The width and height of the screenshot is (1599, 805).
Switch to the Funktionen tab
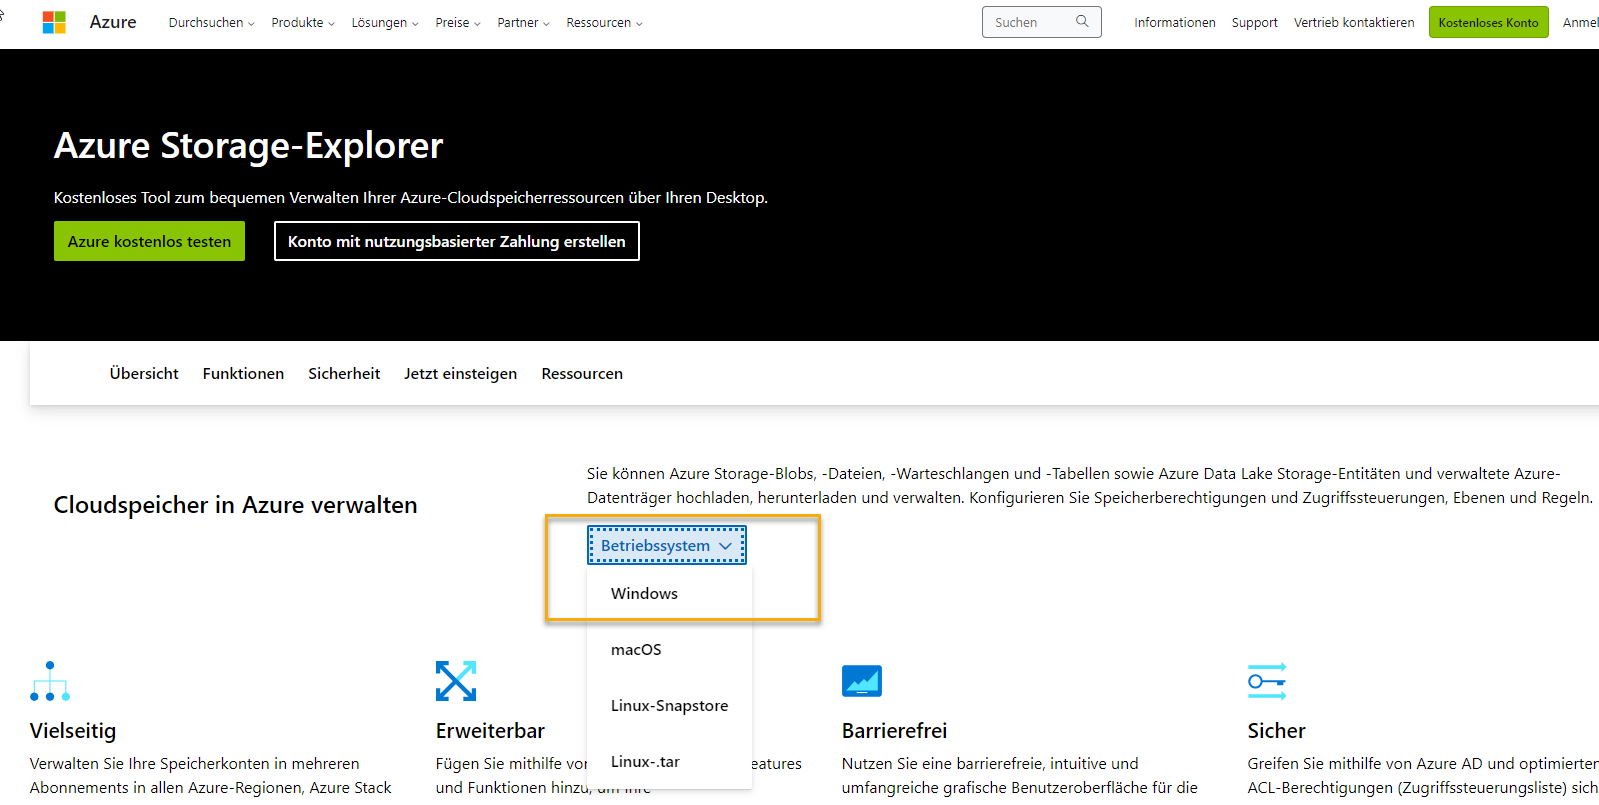[x=243, y=374]
